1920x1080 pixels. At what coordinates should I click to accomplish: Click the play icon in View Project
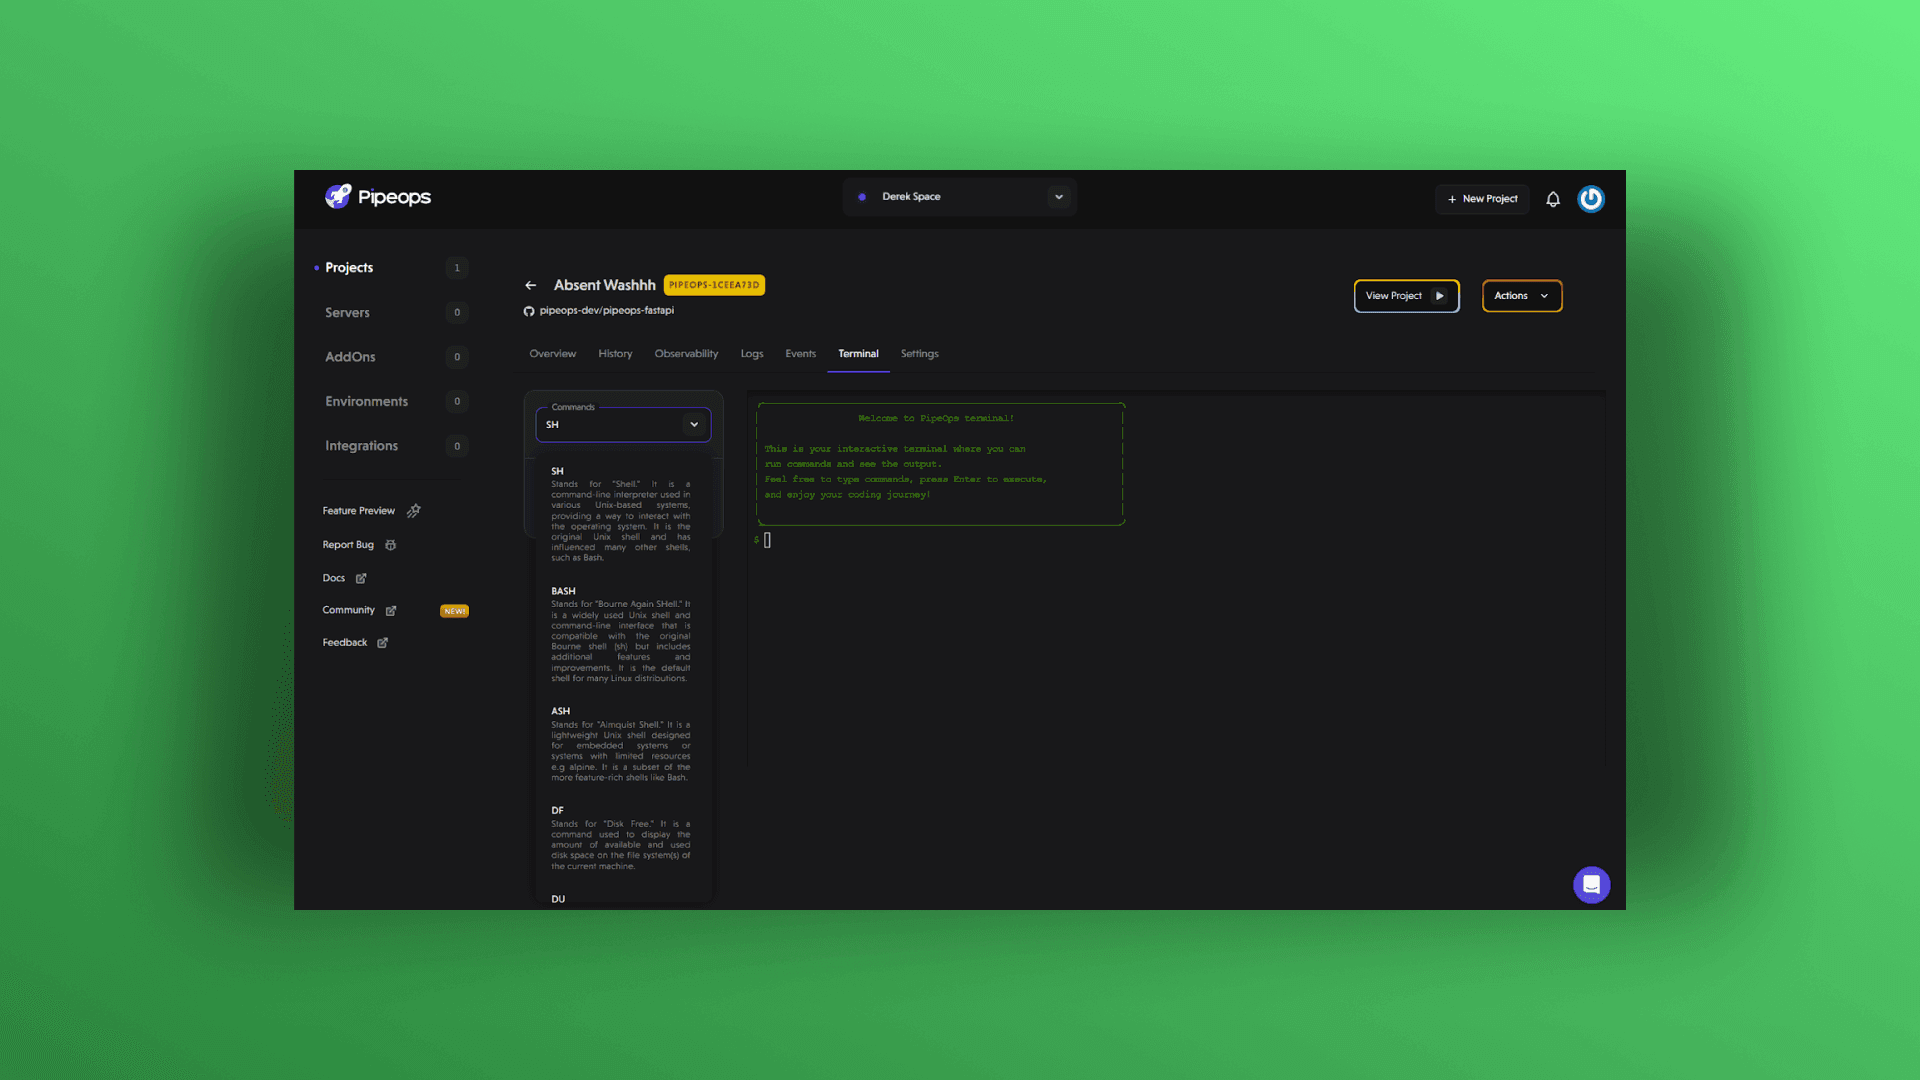tap(1439, 296)
